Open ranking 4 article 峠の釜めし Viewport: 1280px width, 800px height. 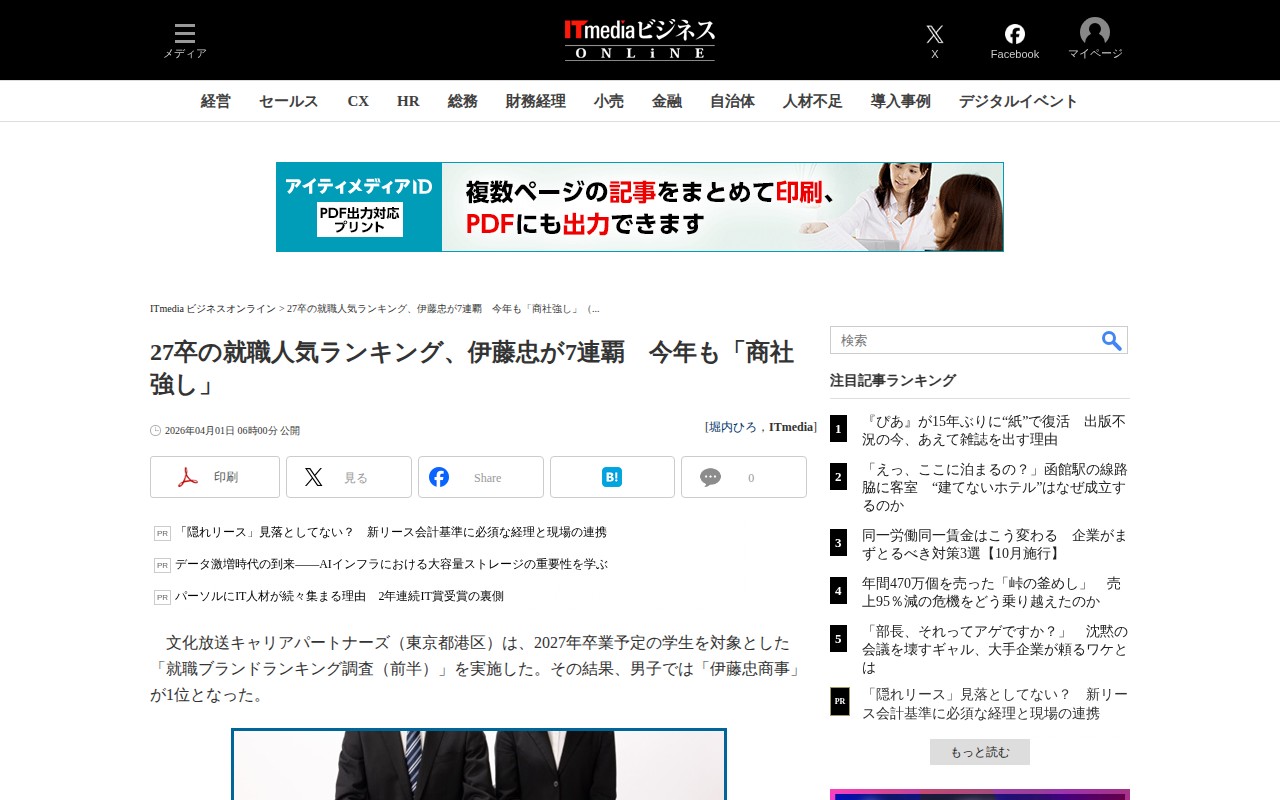[991, 592]
